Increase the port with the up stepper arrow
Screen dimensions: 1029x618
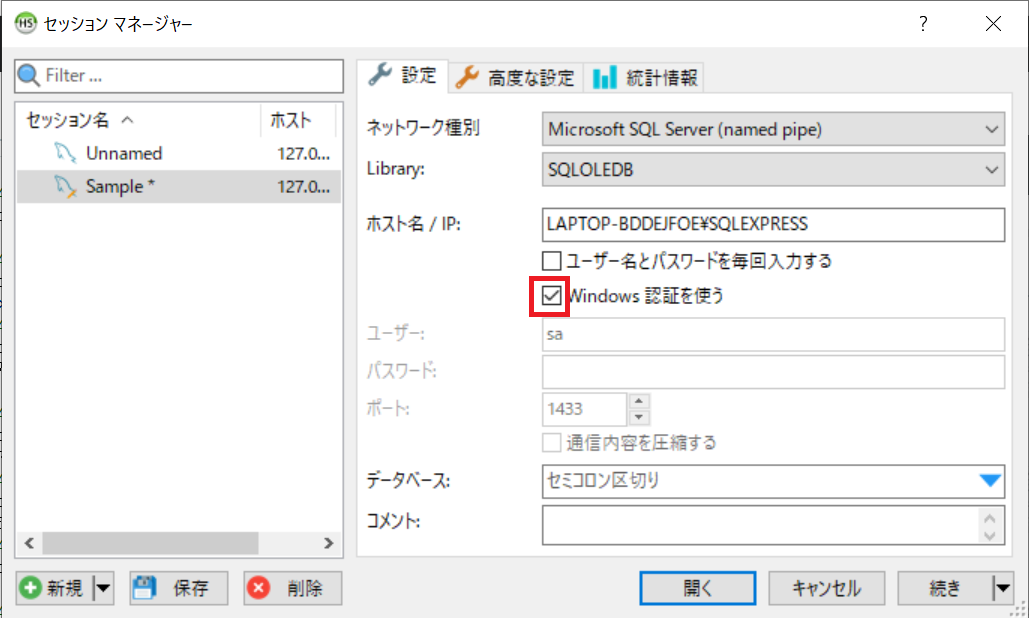639,401
